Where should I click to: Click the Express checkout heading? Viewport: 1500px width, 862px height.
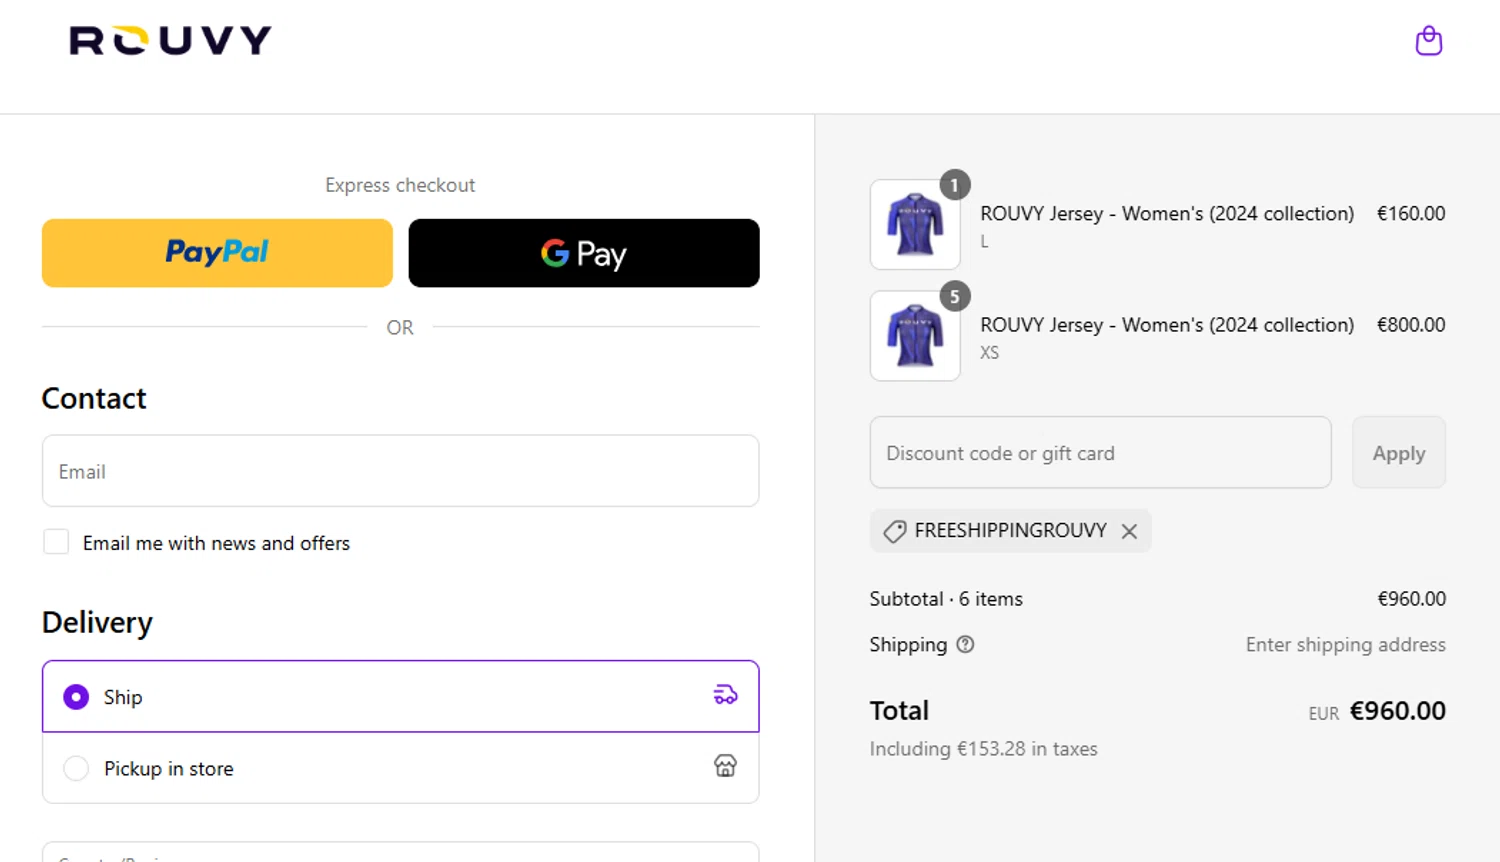pyautogui.click(x=400, y=185)
